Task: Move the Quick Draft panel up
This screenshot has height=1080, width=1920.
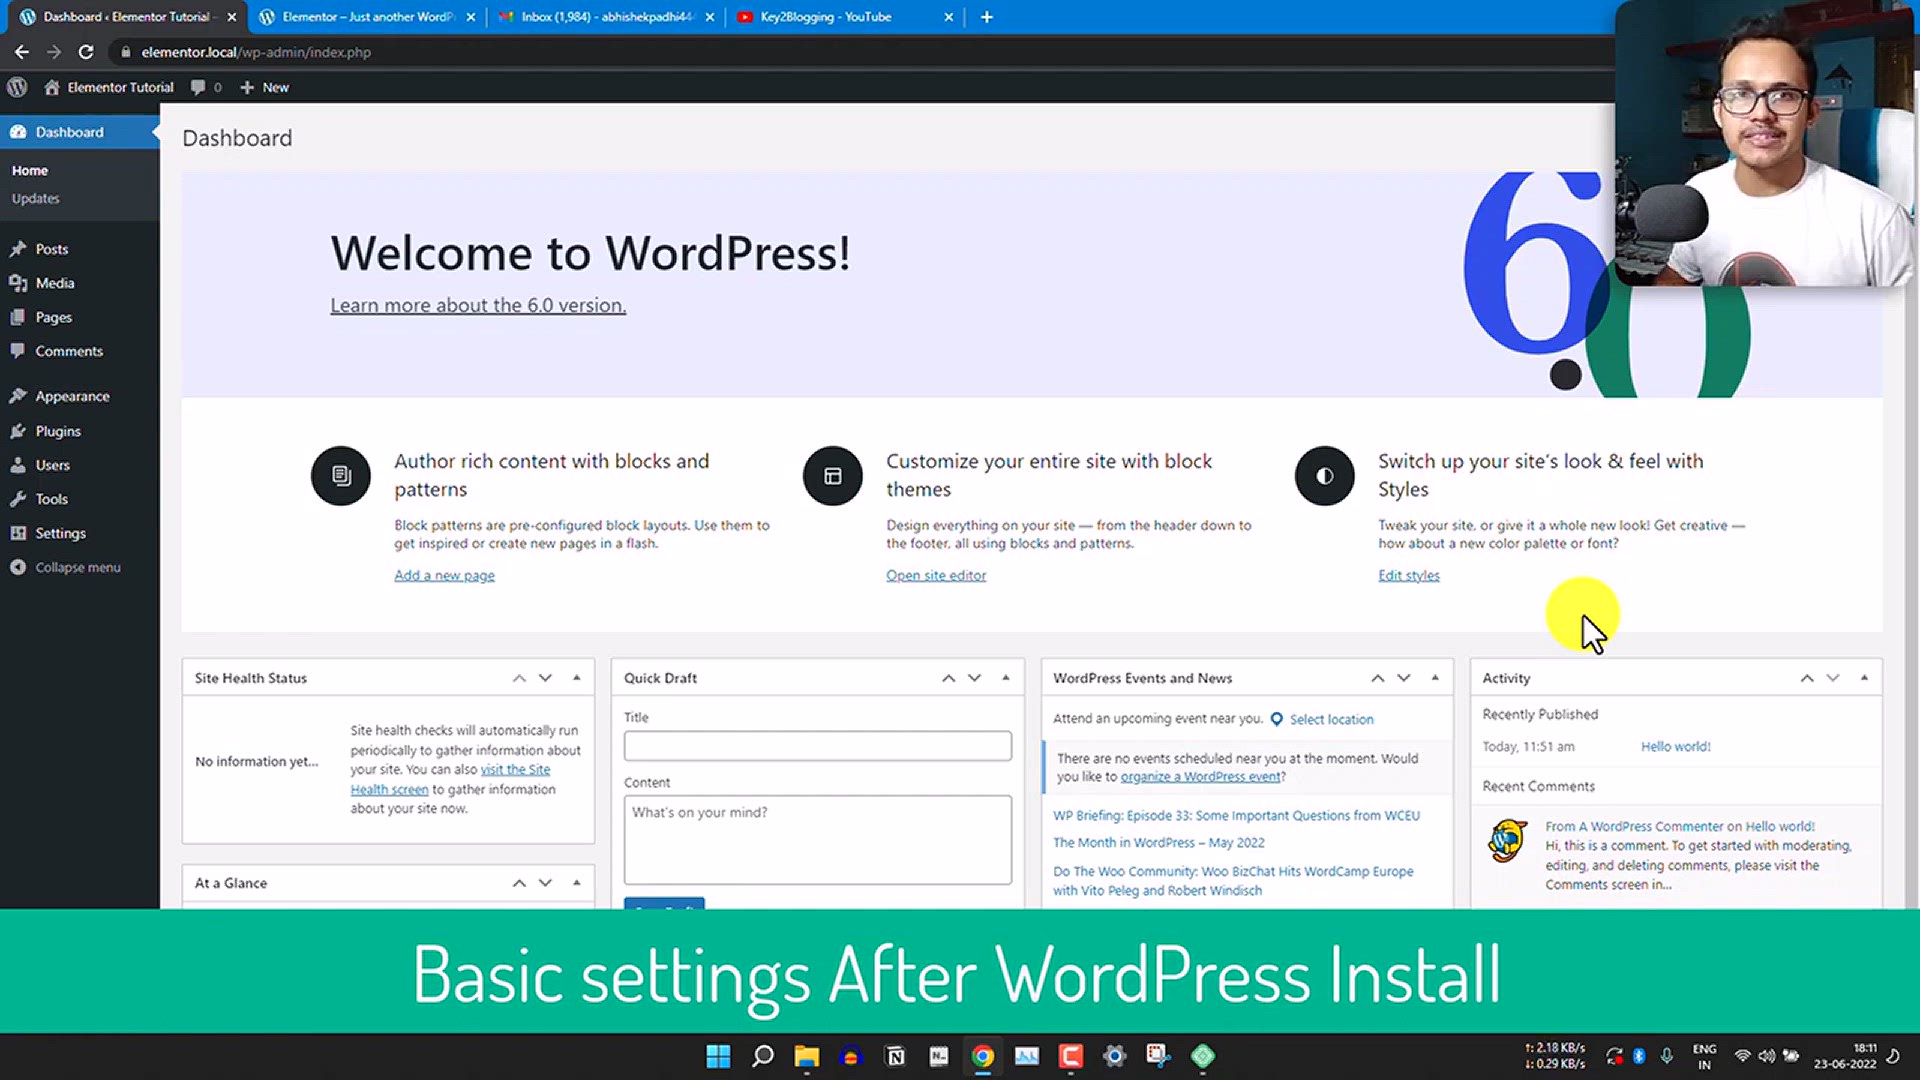Action: (x=948, y=678)
